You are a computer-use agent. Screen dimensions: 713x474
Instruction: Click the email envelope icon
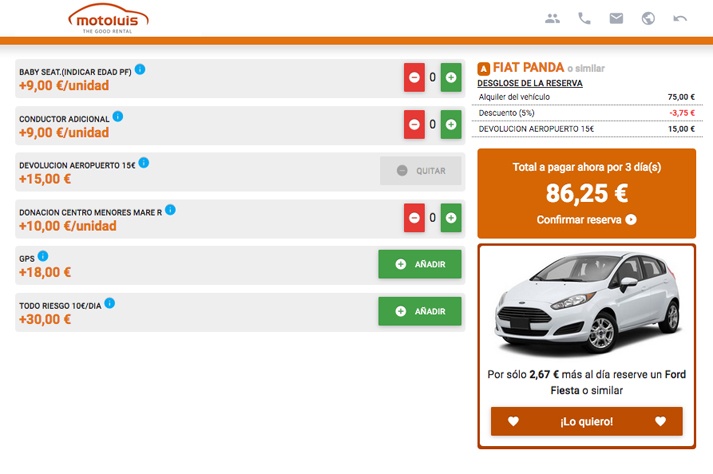(616, 19)
